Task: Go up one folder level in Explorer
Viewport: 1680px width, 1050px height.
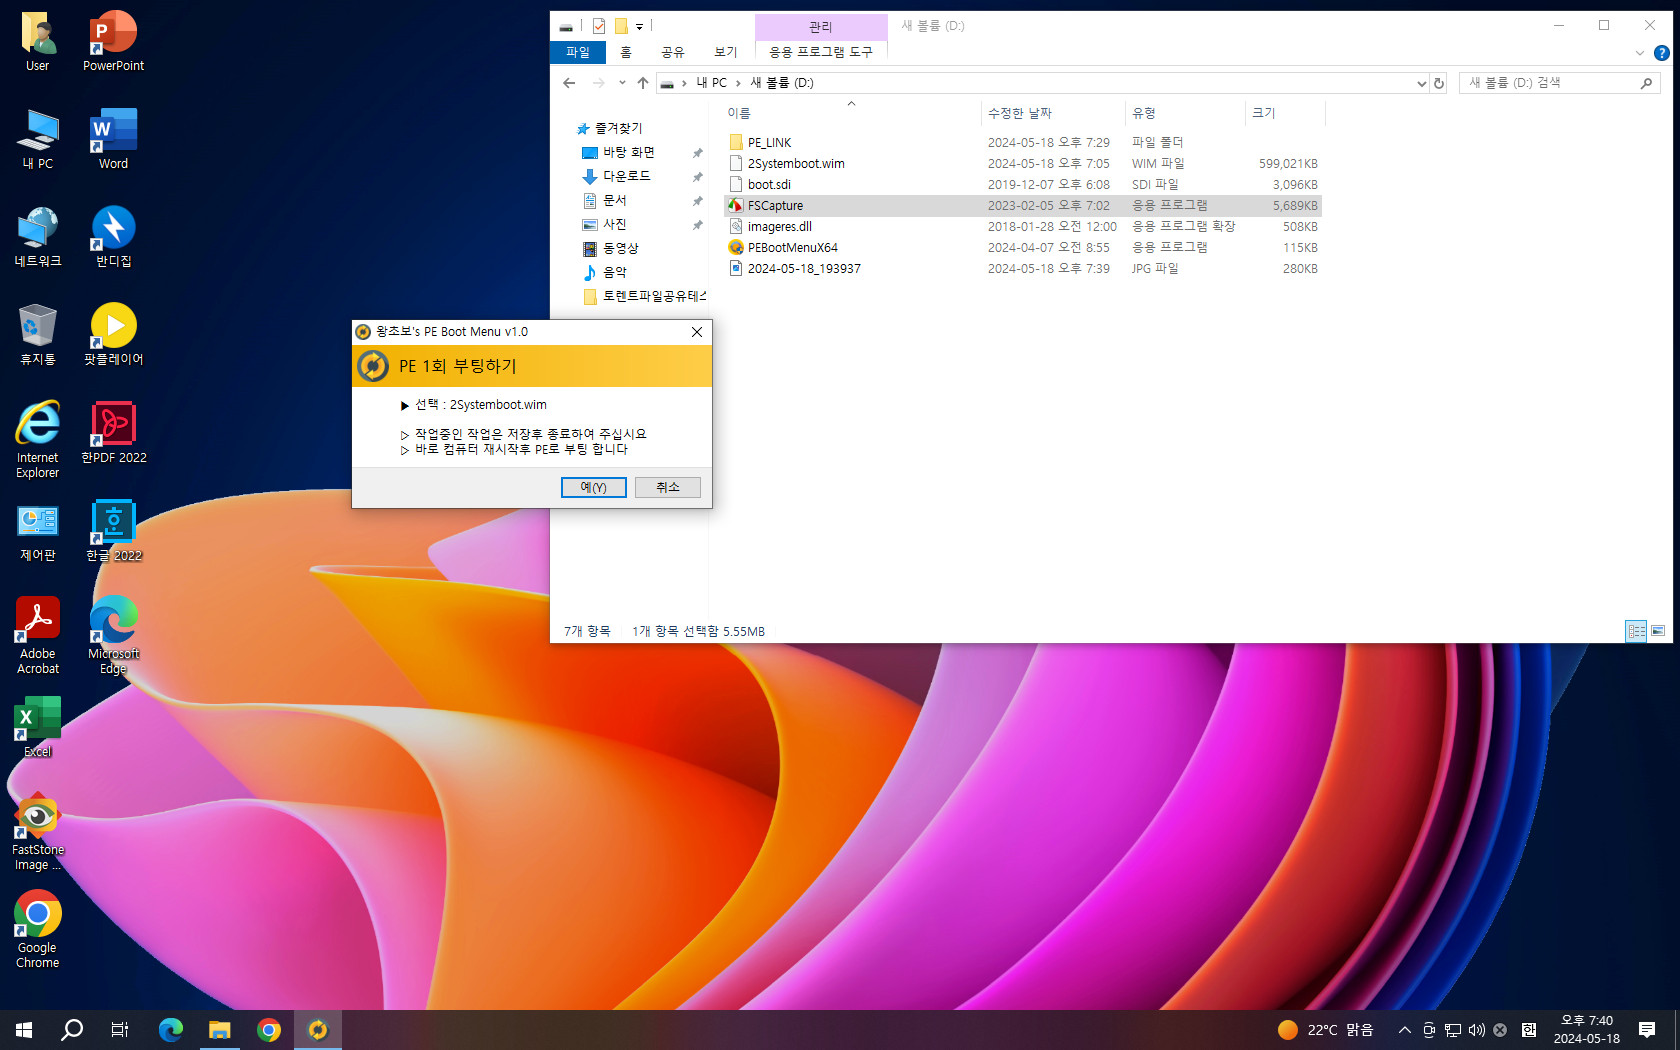Action: 643,83
